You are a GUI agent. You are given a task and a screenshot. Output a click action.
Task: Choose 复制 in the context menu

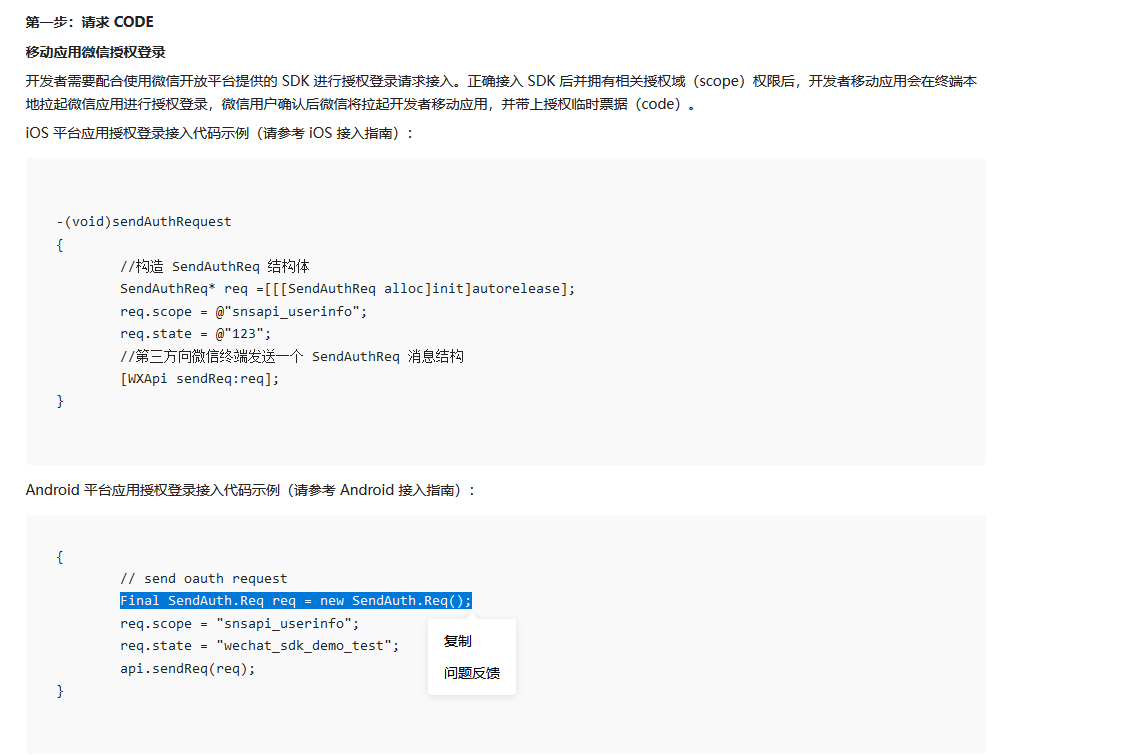pos(458,641)
